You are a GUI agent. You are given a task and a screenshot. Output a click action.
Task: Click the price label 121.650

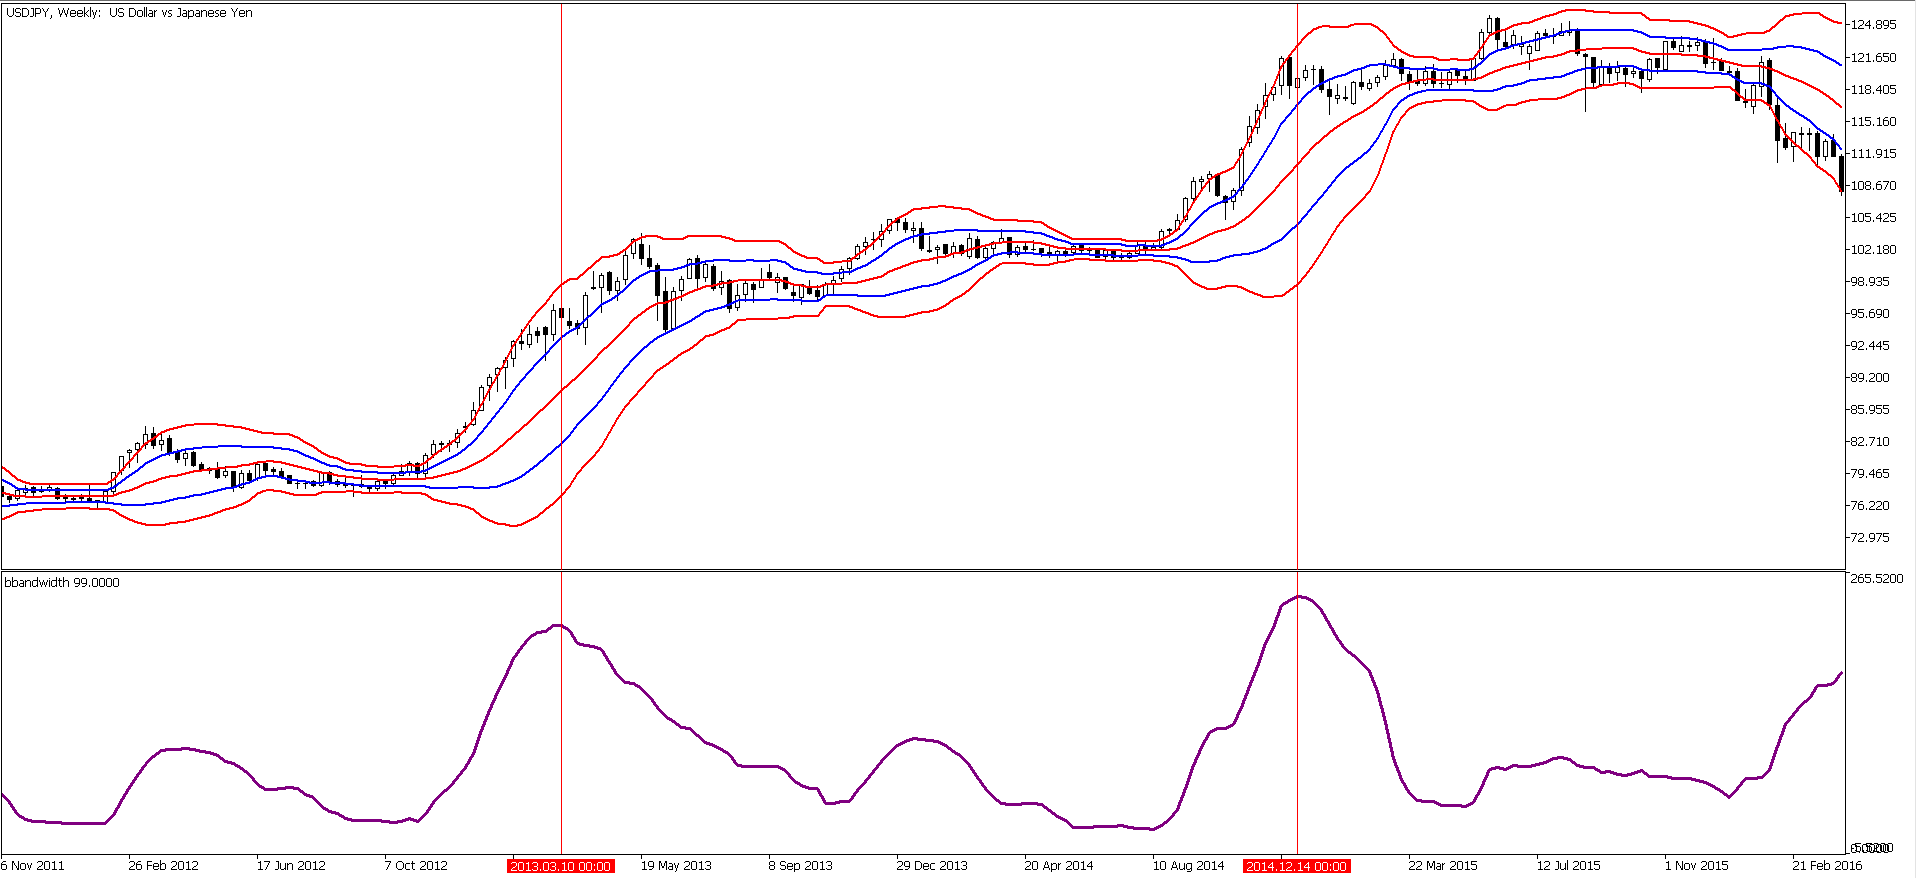pyautogui.click(x=1873, y=57)
